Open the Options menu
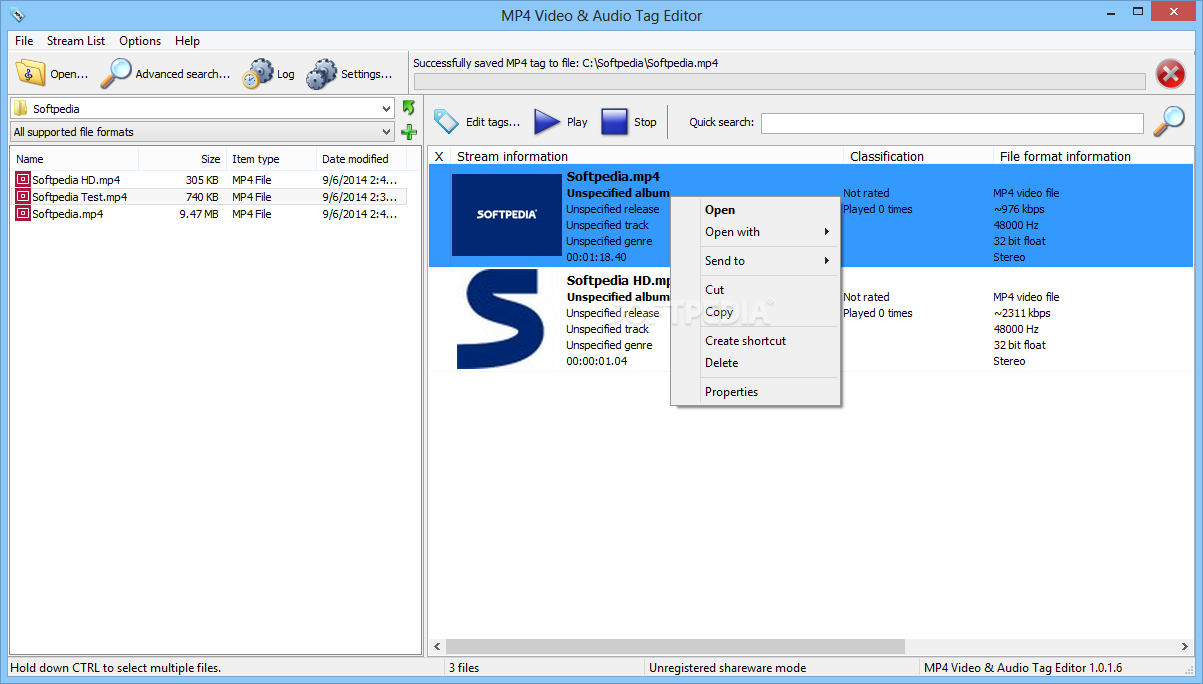Viewport: 1203px width, 684px height. click(x=140, y=41)
